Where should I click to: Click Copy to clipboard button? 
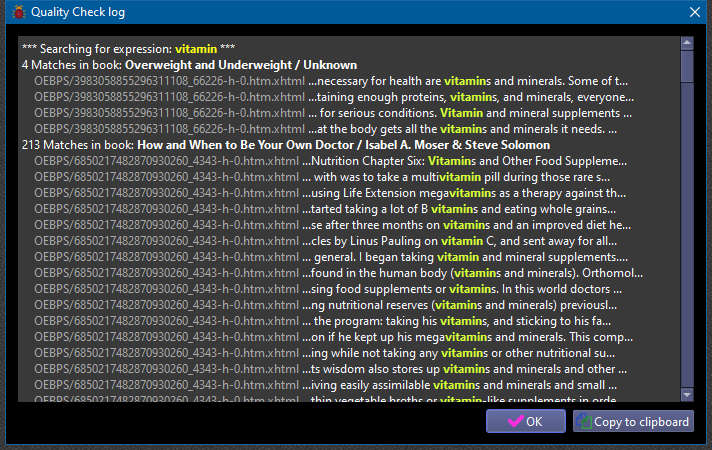point(633,421)
